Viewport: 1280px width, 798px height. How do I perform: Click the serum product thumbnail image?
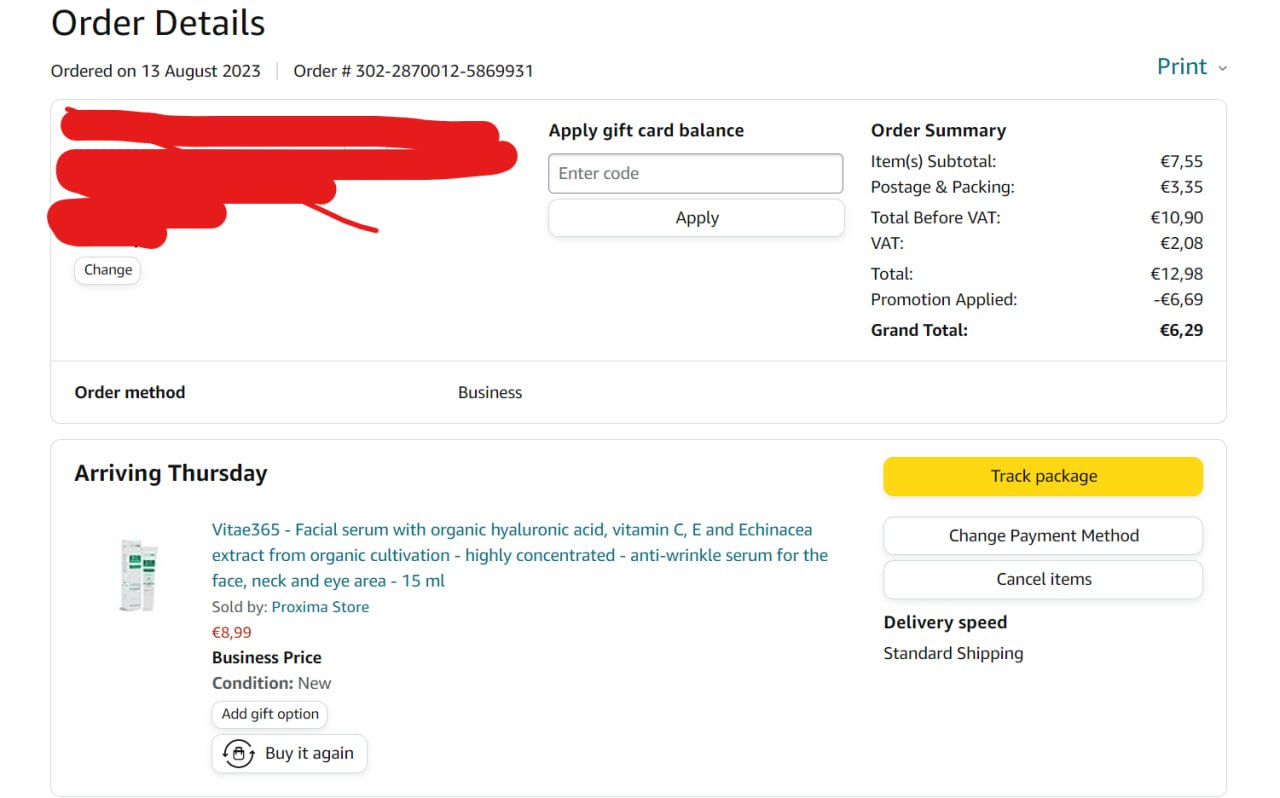[139, 575]
